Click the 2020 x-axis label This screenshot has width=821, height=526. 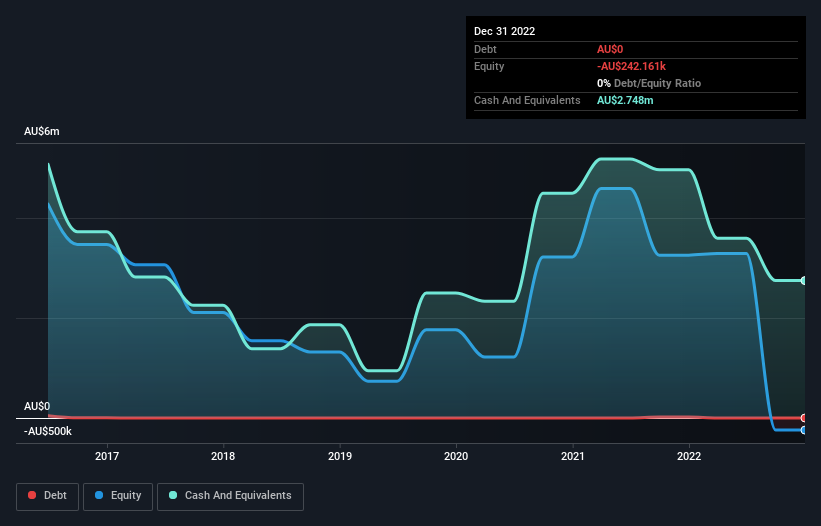pos(456,456)
